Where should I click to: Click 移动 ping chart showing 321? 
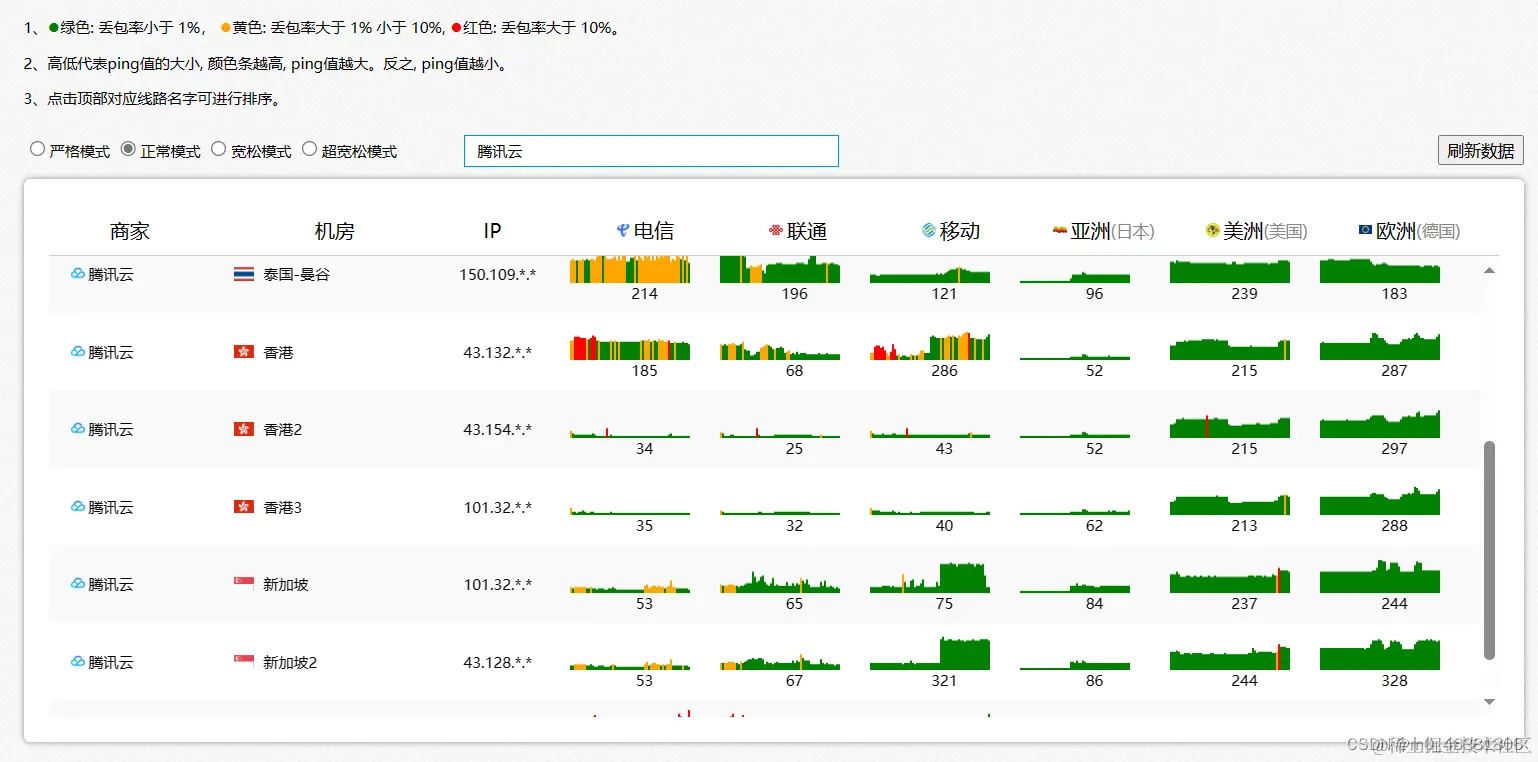click(930, 654)
